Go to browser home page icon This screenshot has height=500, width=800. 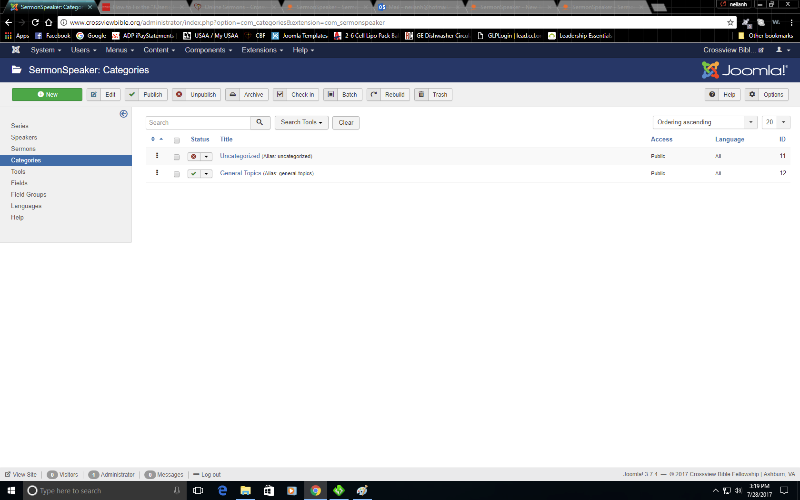click(x=48, y=22)
